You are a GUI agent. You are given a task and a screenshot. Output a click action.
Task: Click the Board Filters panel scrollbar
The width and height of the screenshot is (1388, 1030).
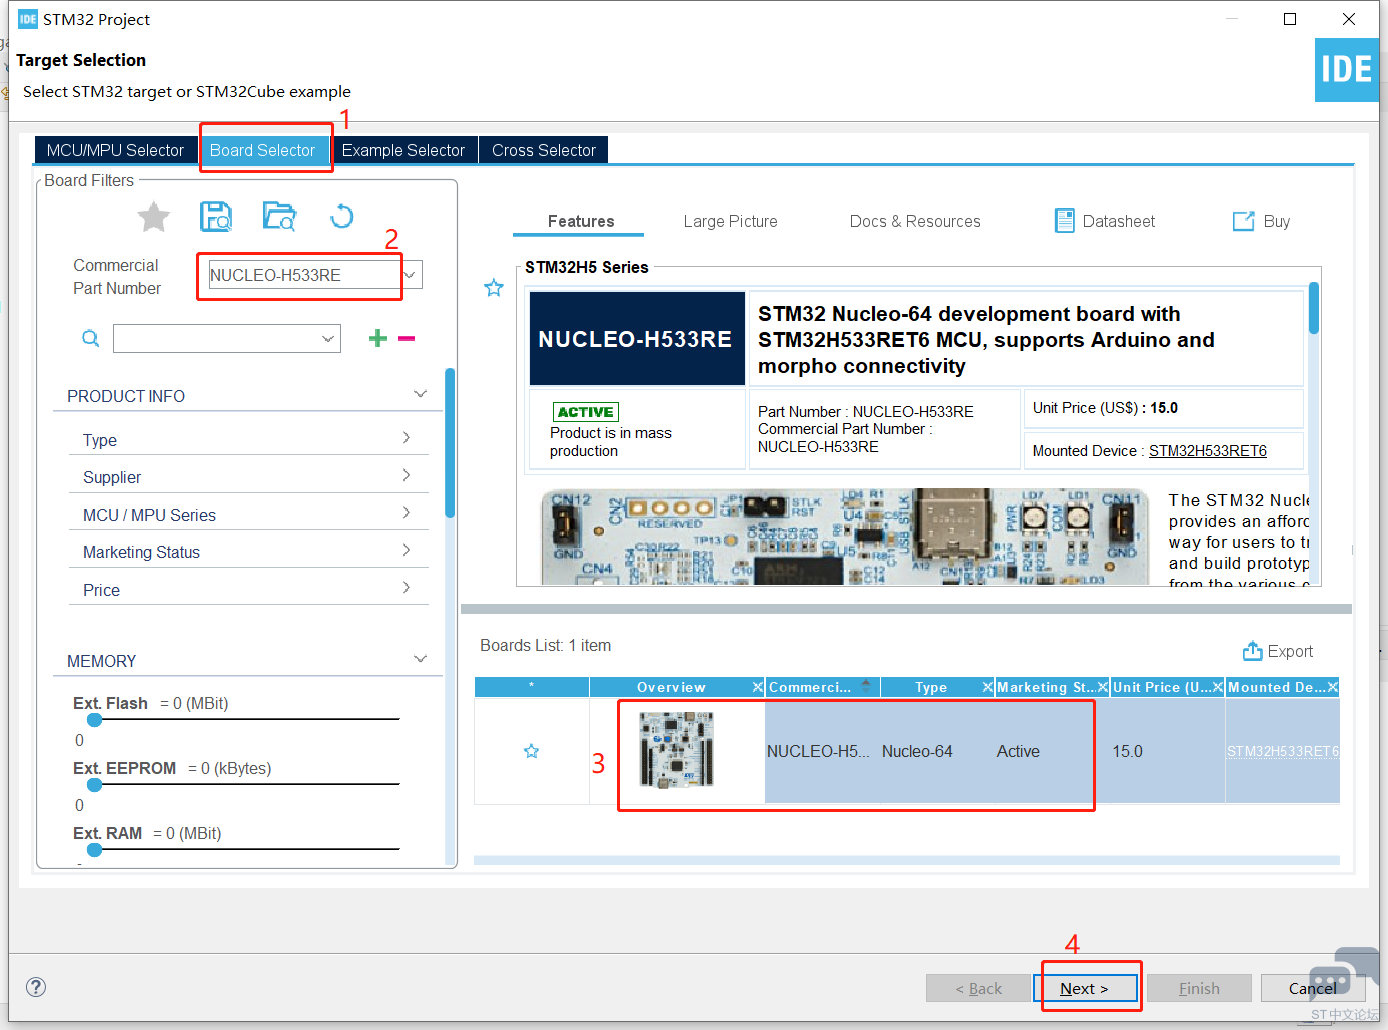click(450, 442)
